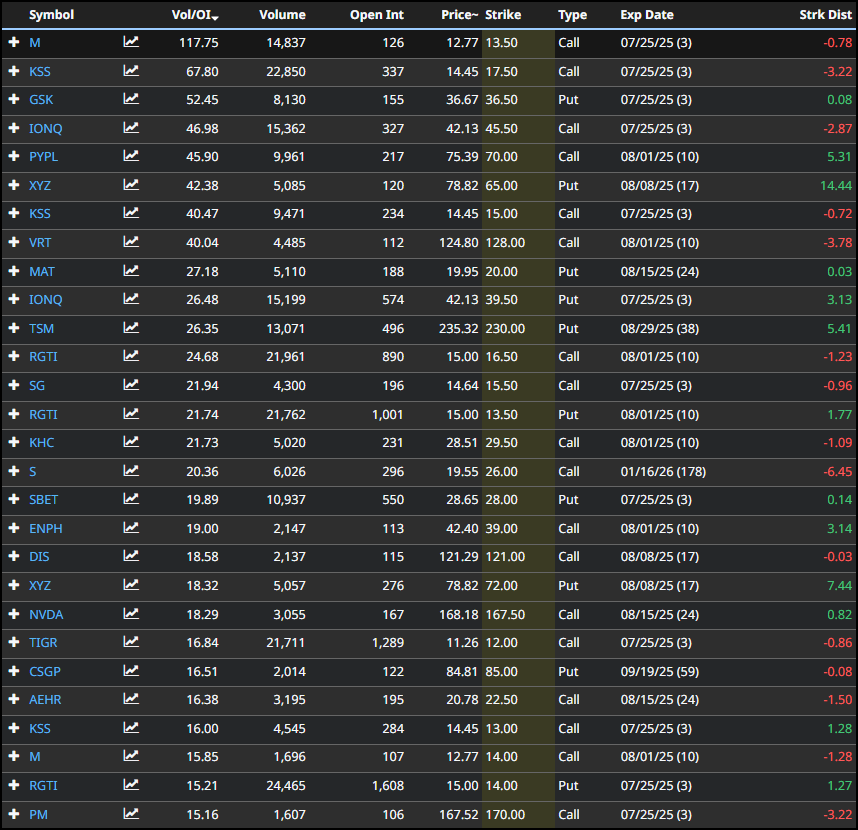Click plus icon beside CSGP
This screenshot has width=858, height=830.
coord(14,671)
